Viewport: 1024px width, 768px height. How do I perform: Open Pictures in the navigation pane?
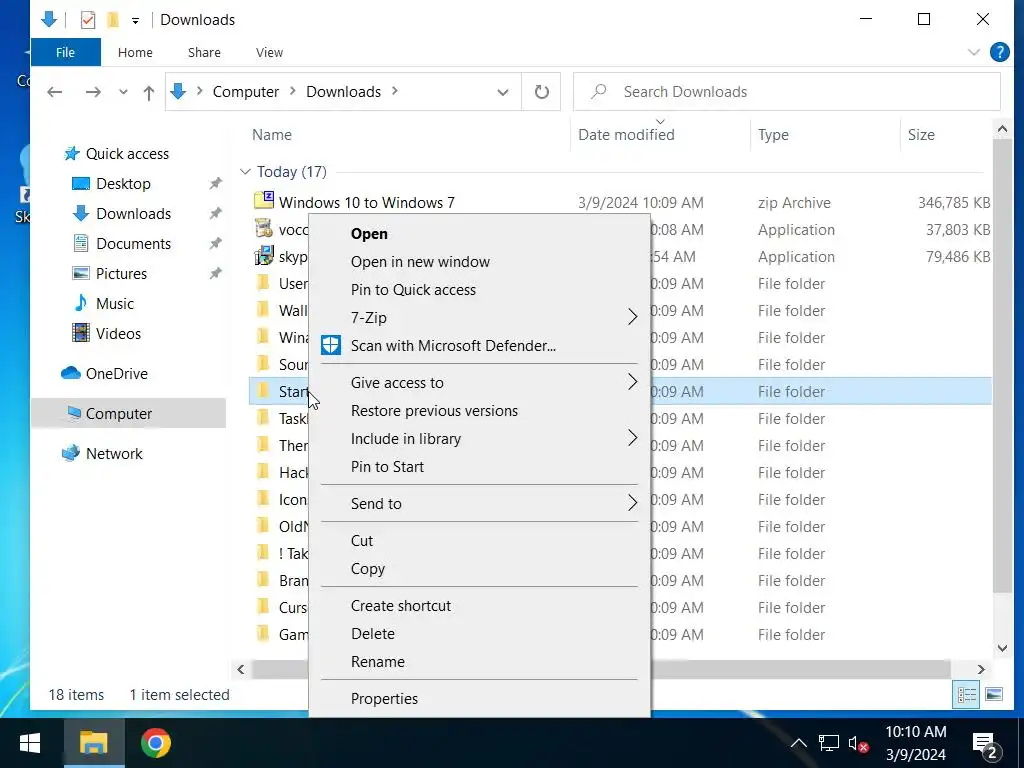tap(121, 274)
